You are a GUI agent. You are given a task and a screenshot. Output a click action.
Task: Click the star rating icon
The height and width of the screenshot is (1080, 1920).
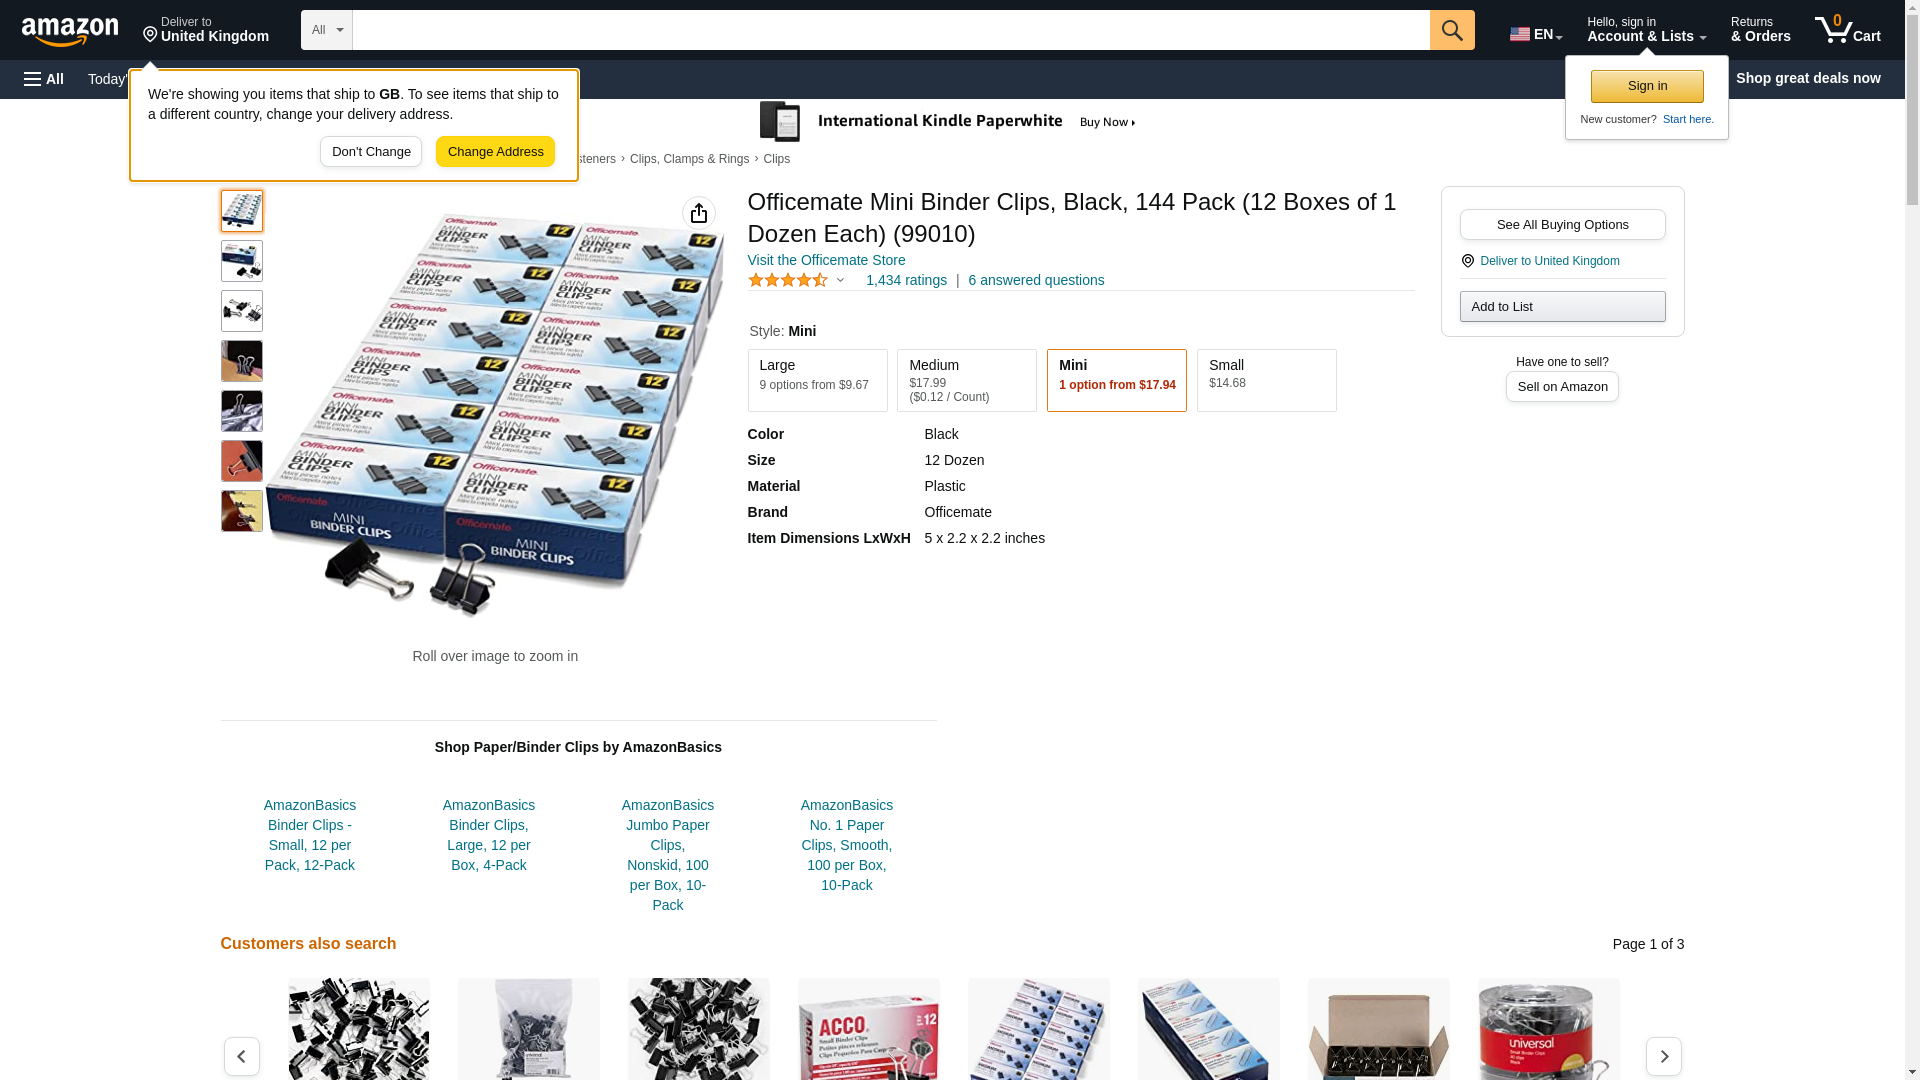click(788, 281)
